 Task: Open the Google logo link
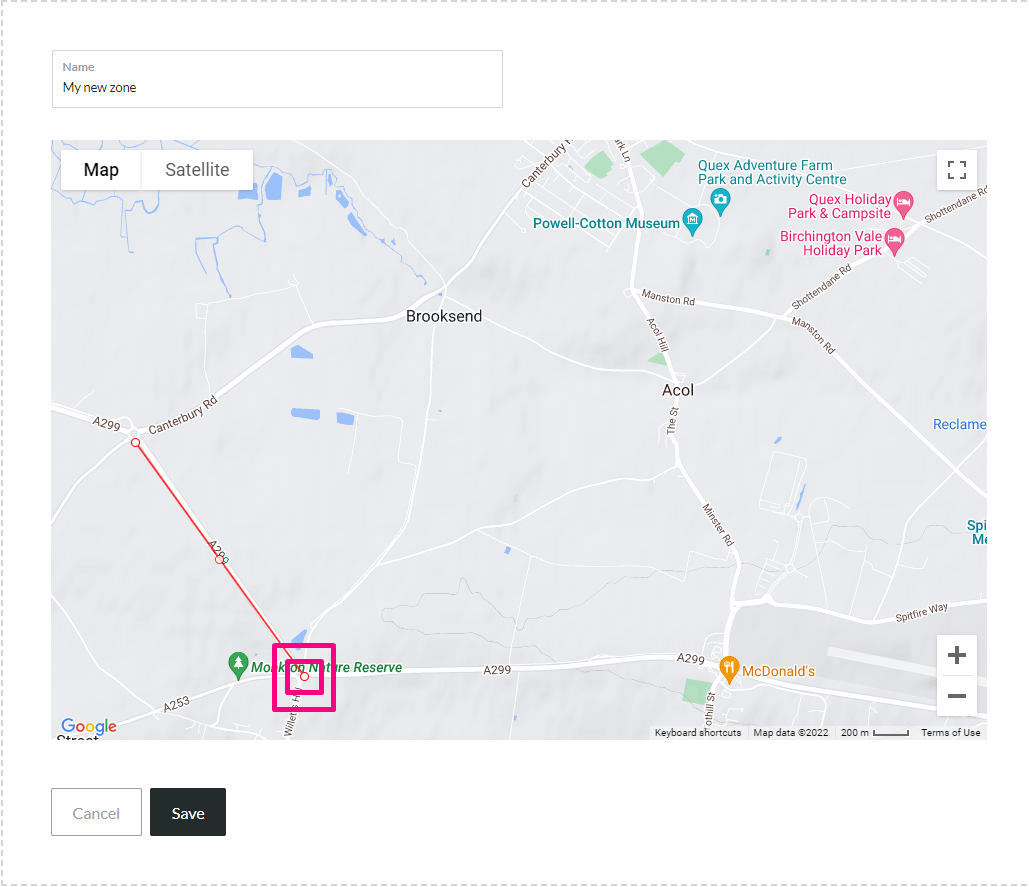(89, 726)
